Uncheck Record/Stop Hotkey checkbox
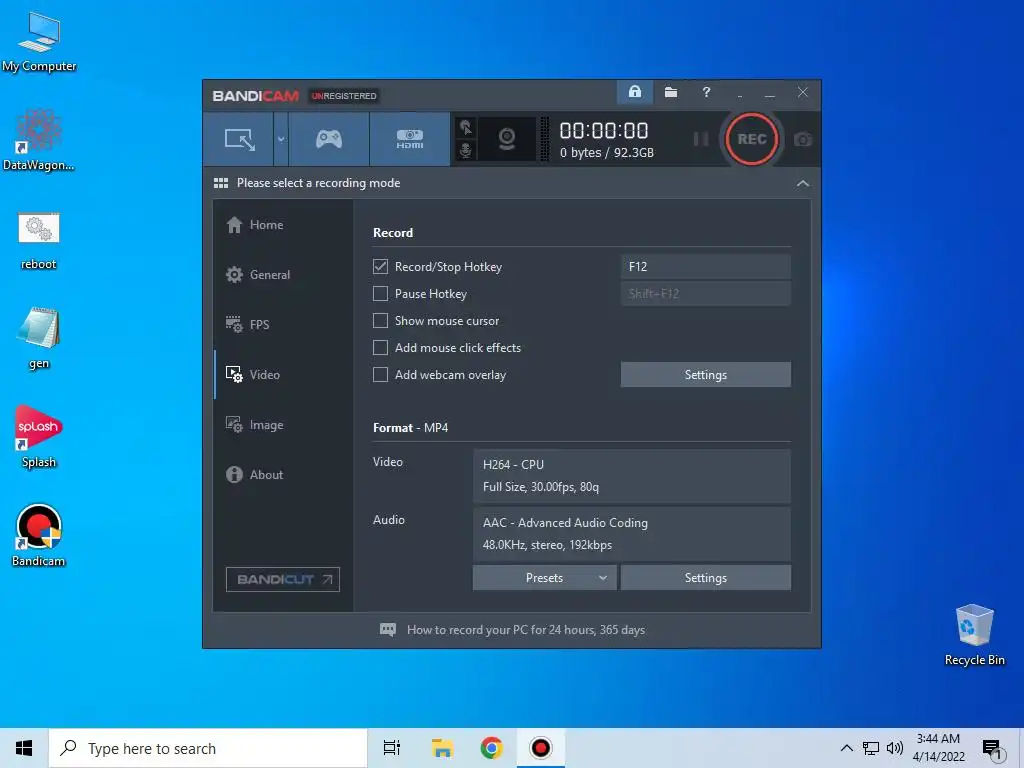The height and width of the screenshot is (768, 1024). (380, 266)
